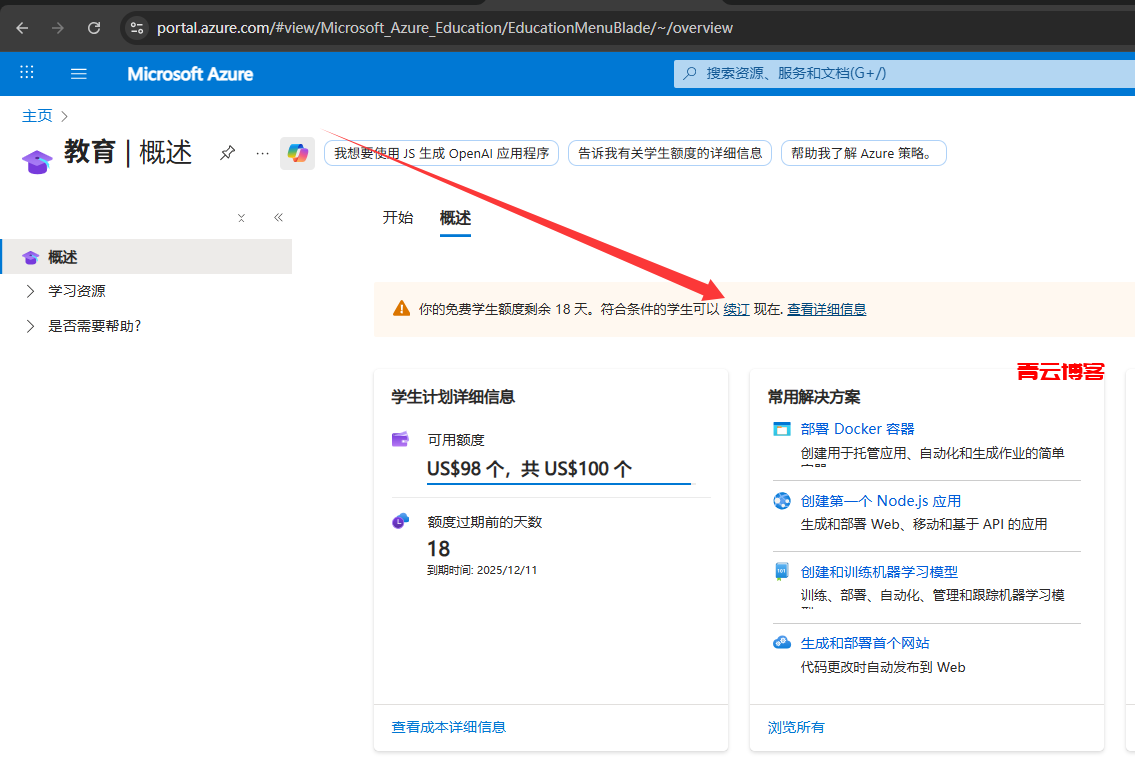This screenshot has width=1135, height=761.
Task: Click the Docker container icon
Action: point(782,429)
